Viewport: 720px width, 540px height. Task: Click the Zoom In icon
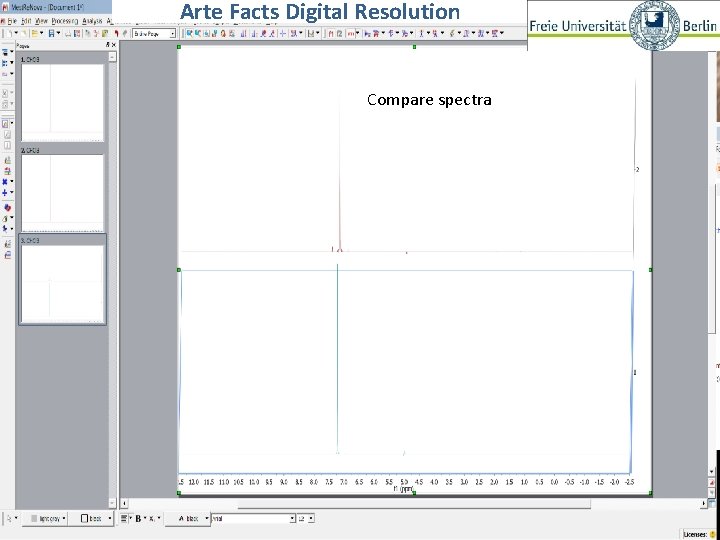point(189,34)
